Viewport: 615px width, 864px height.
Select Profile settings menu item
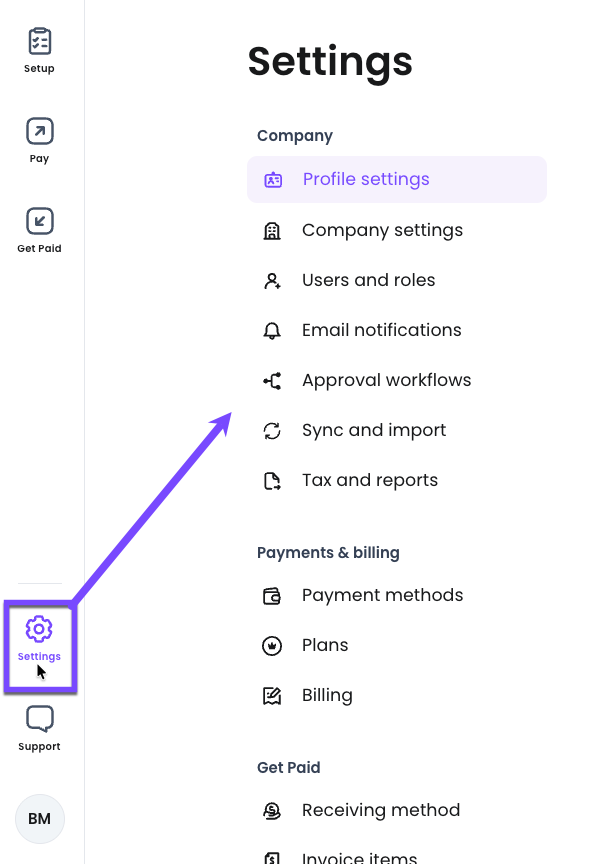[366, 180]
